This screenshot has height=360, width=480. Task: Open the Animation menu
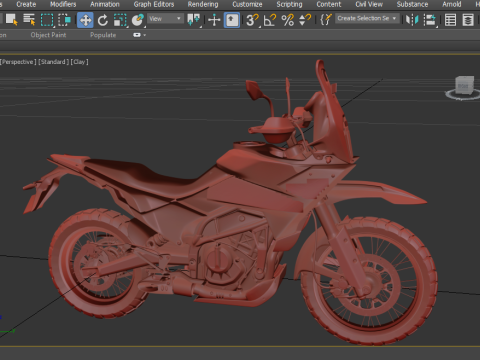105,4
